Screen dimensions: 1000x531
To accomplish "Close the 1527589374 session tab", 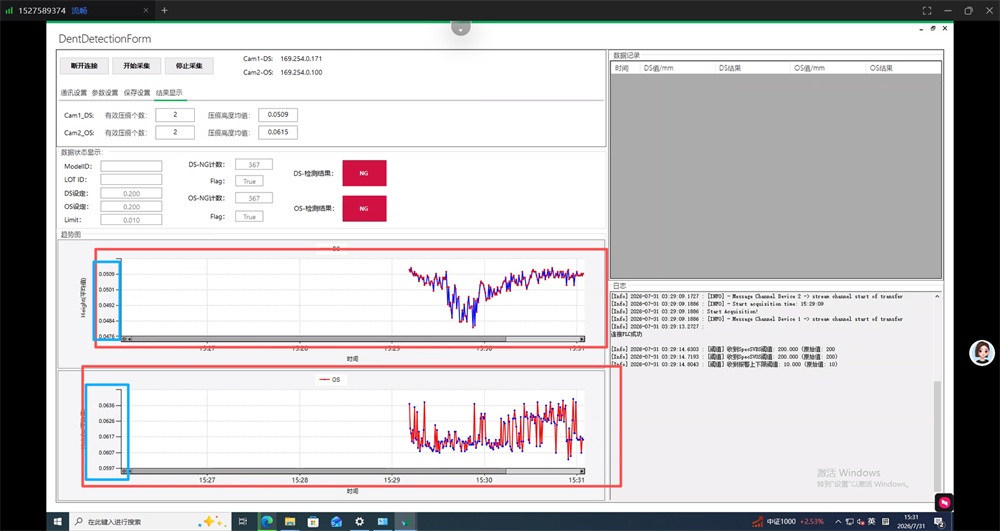I will pyautogui.click(x=146, y=10).
